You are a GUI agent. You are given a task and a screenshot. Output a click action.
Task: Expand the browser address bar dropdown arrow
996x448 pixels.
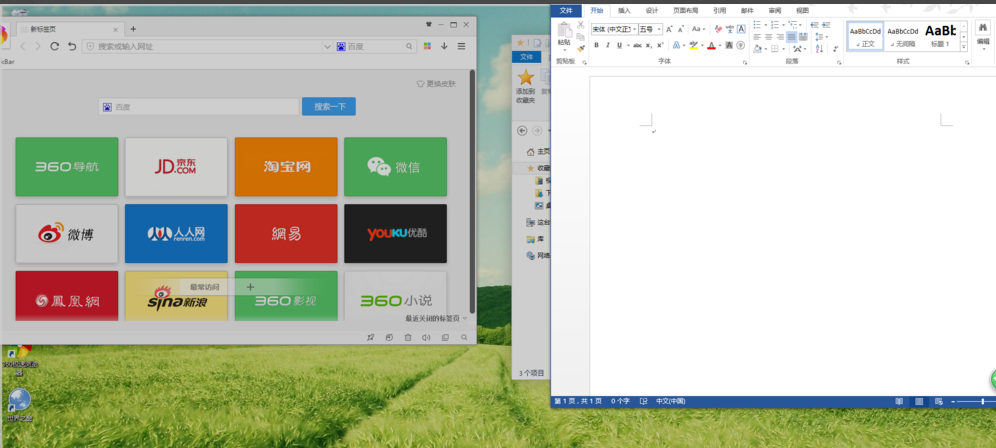pos(327,46)
